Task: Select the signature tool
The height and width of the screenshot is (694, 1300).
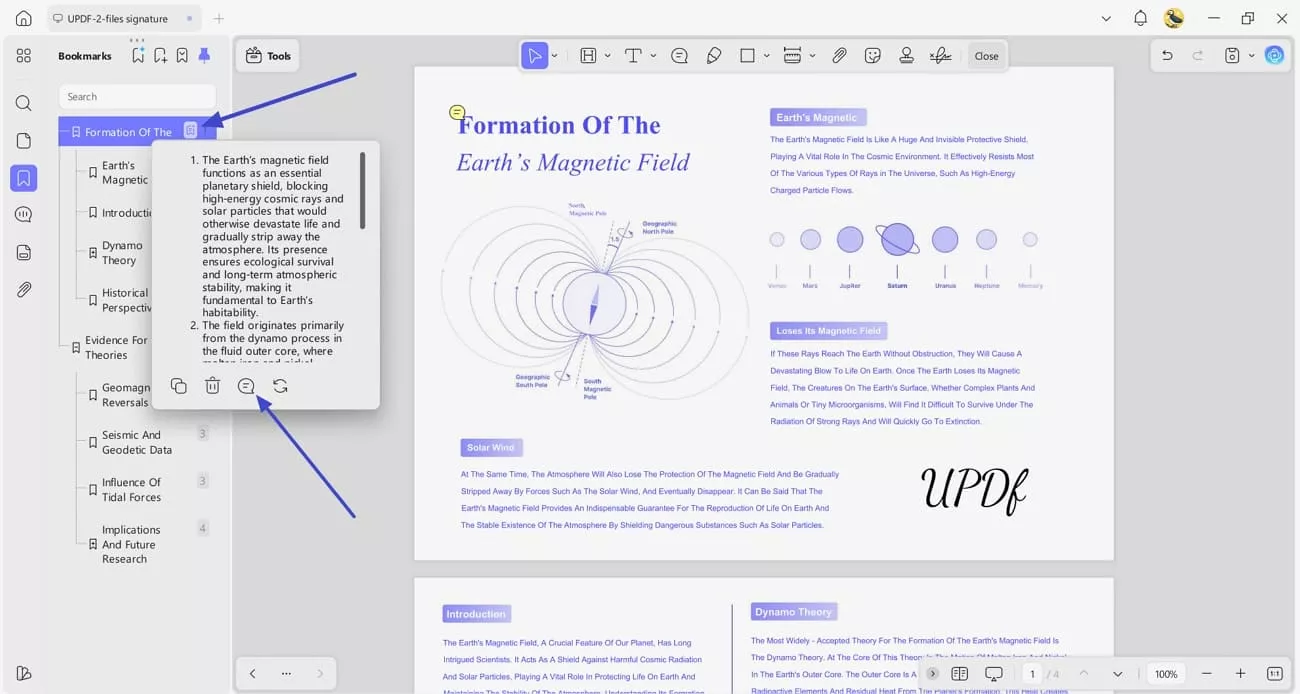Action: pos(940,56)
